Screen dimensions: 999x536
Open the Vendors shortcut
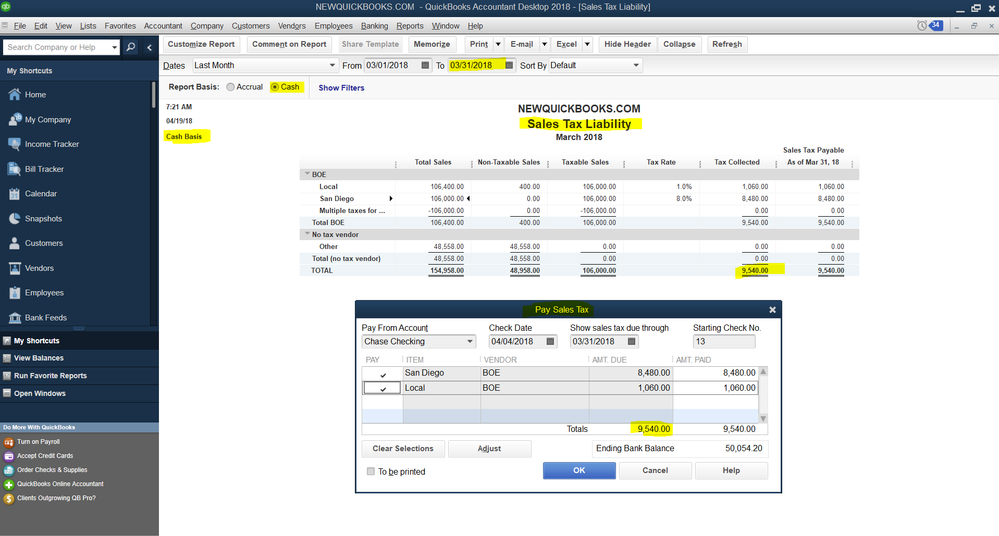[39, 268]
